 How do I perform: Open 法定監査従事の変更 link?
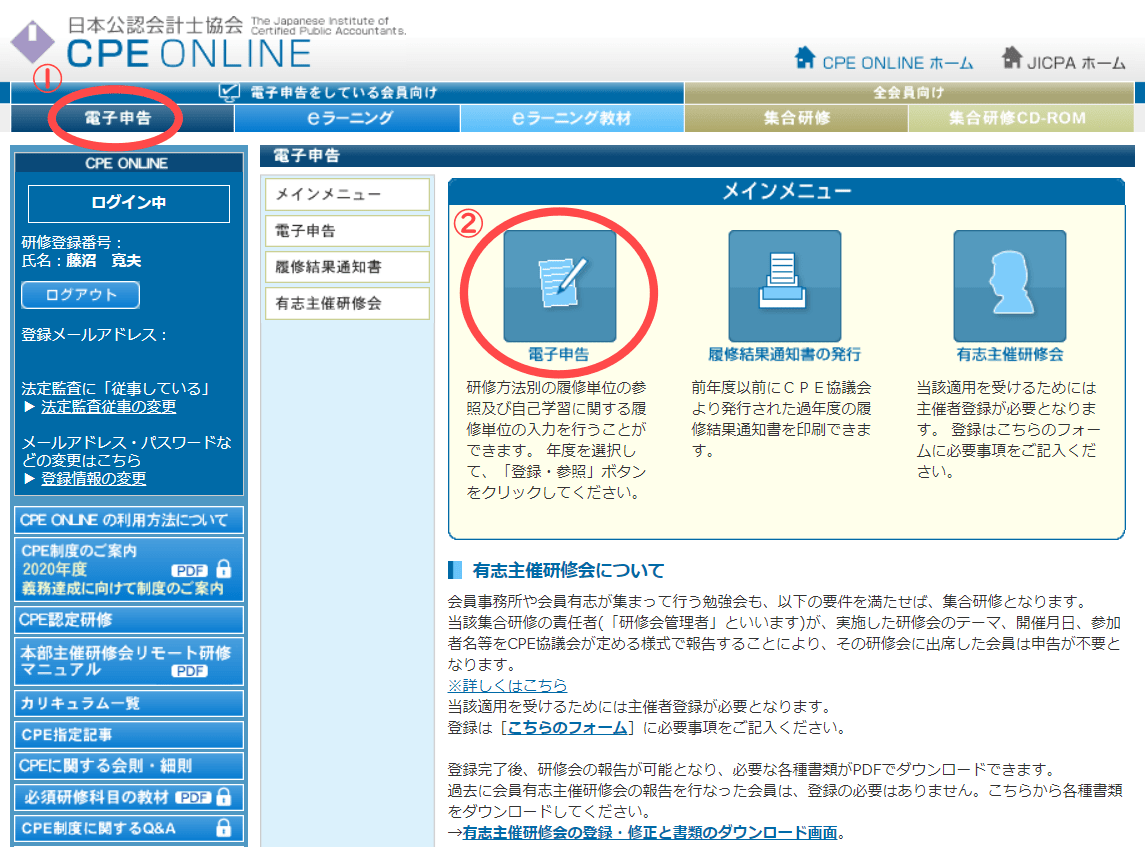point(108,407)
